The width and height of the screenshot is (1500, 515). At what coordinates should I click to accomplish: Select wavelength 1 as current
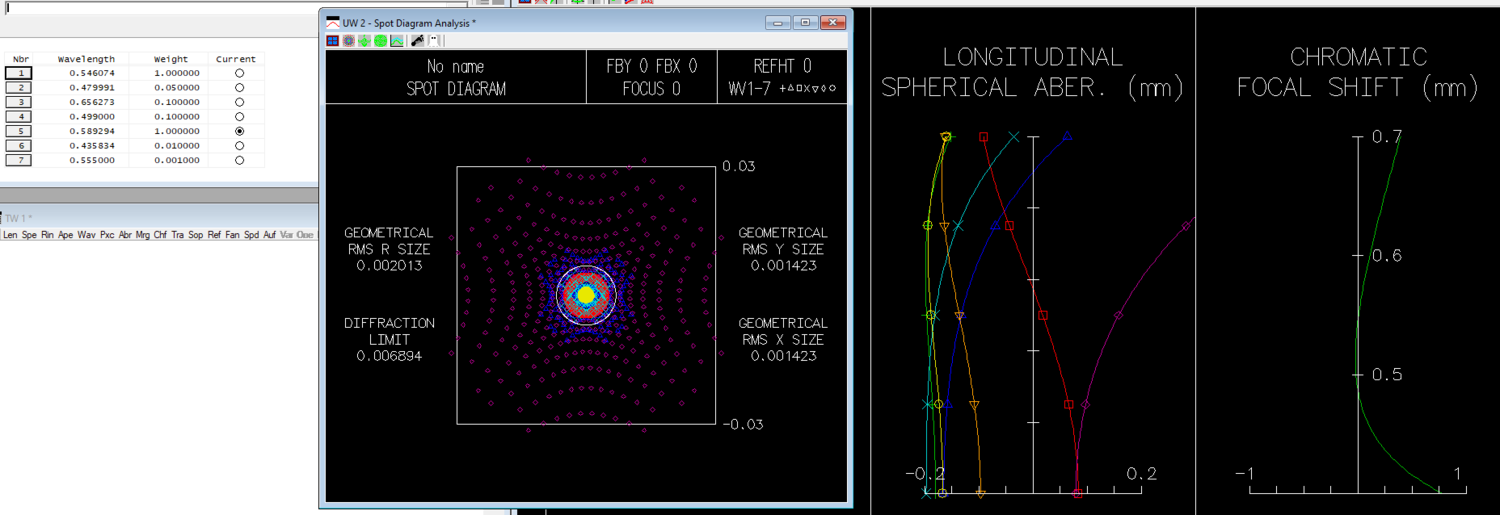click(x=239, y=73)
